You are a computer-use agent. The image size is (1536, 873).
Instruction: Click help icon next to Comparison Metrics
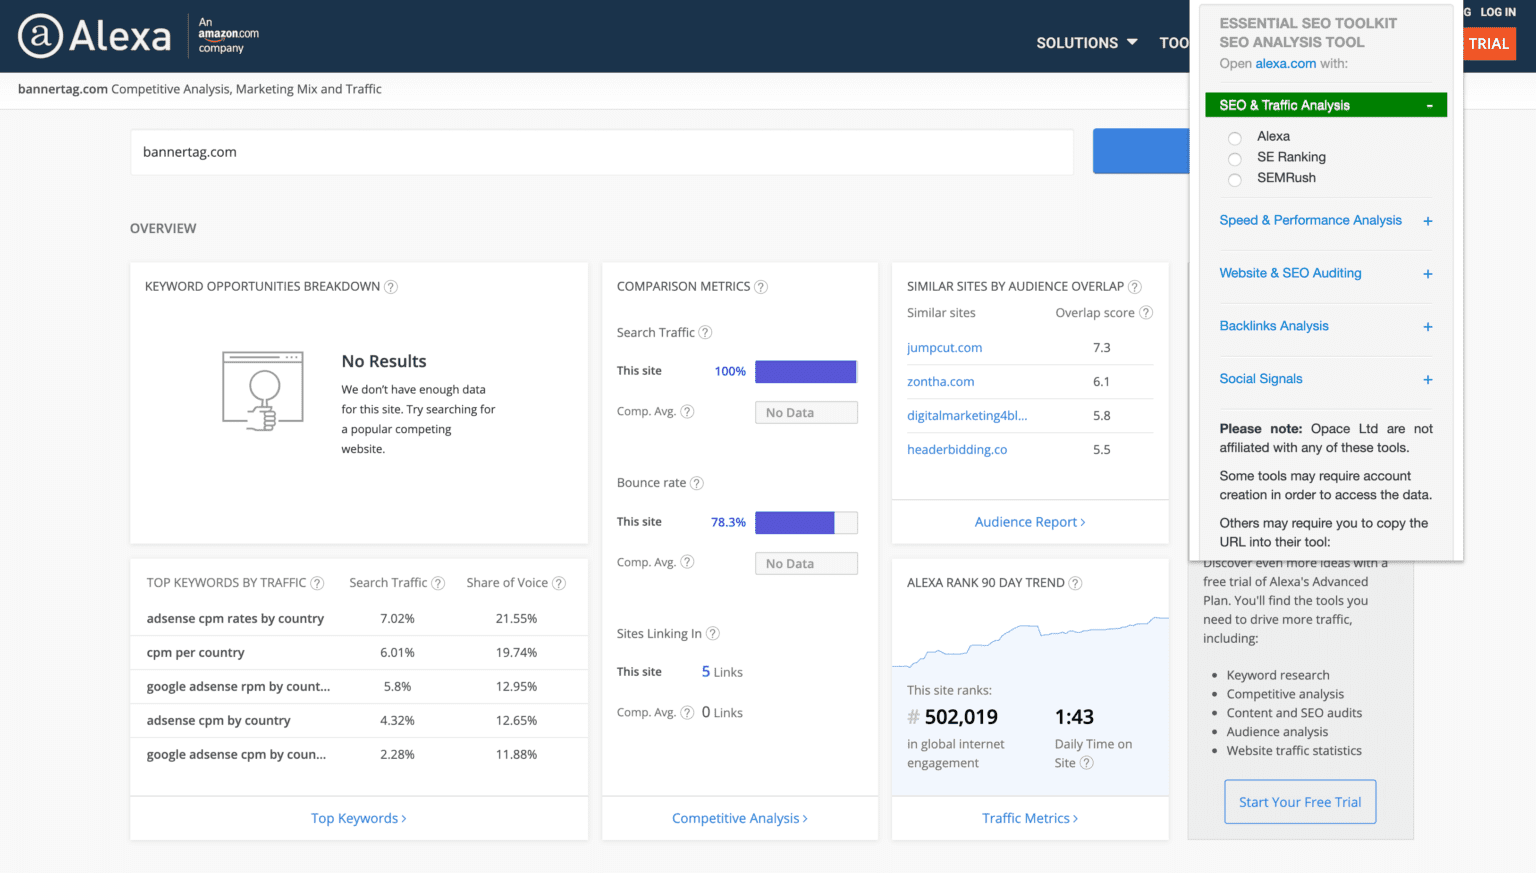761,287
